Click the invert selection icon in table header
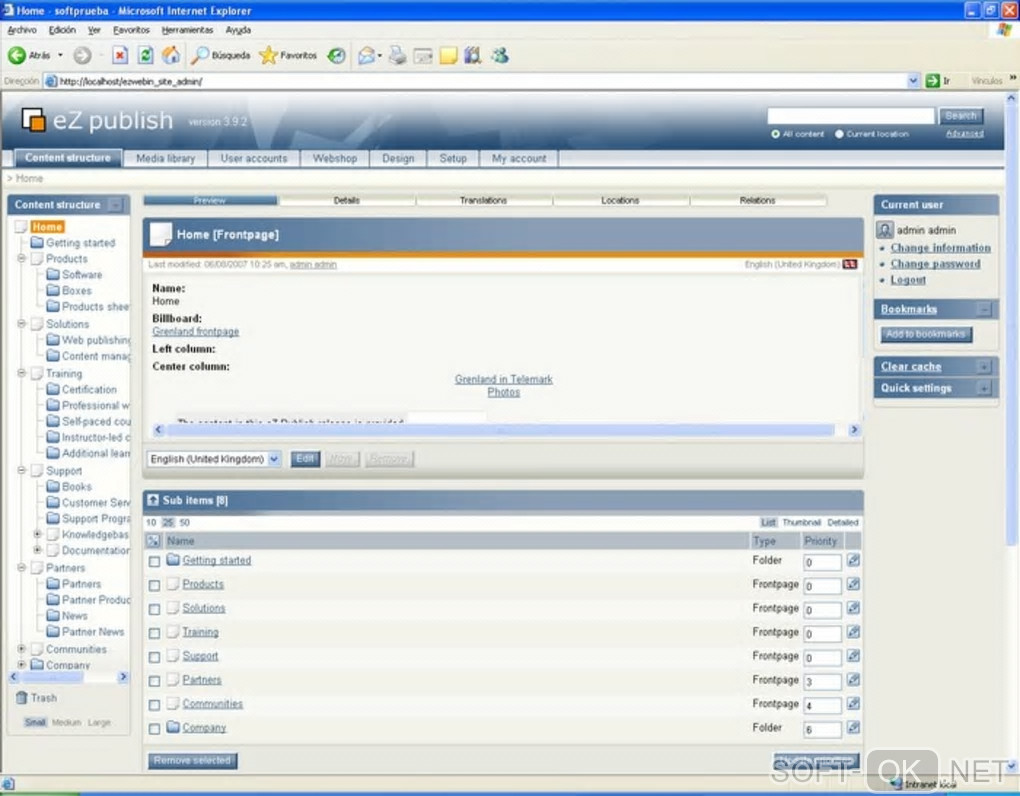1020x796 pixels. tap(154, 540)
